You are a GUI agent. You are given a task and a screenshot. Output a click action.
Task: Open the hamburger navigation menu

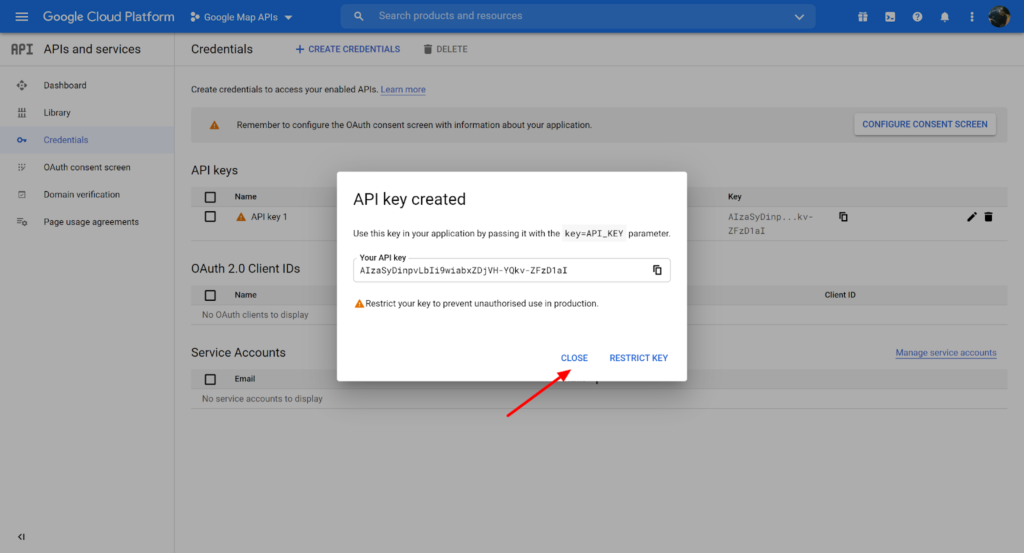[x=22, y=16]
